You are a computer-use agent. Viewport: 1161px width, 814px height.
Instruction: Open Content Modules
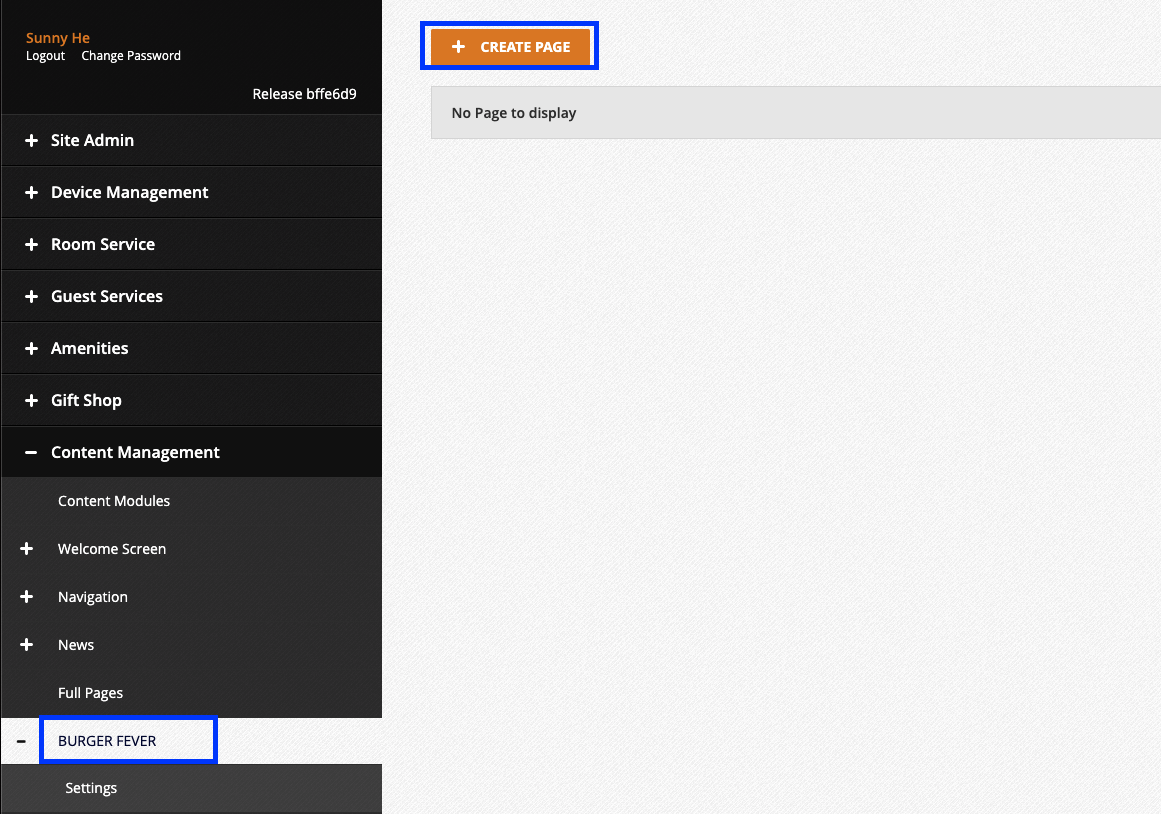point(113,501)
